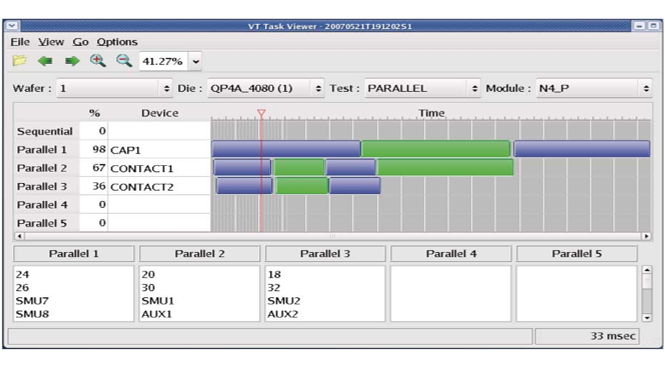Click the Parallel 4 column header button
This screenshot has height=368, width=665.
(451, 254)
